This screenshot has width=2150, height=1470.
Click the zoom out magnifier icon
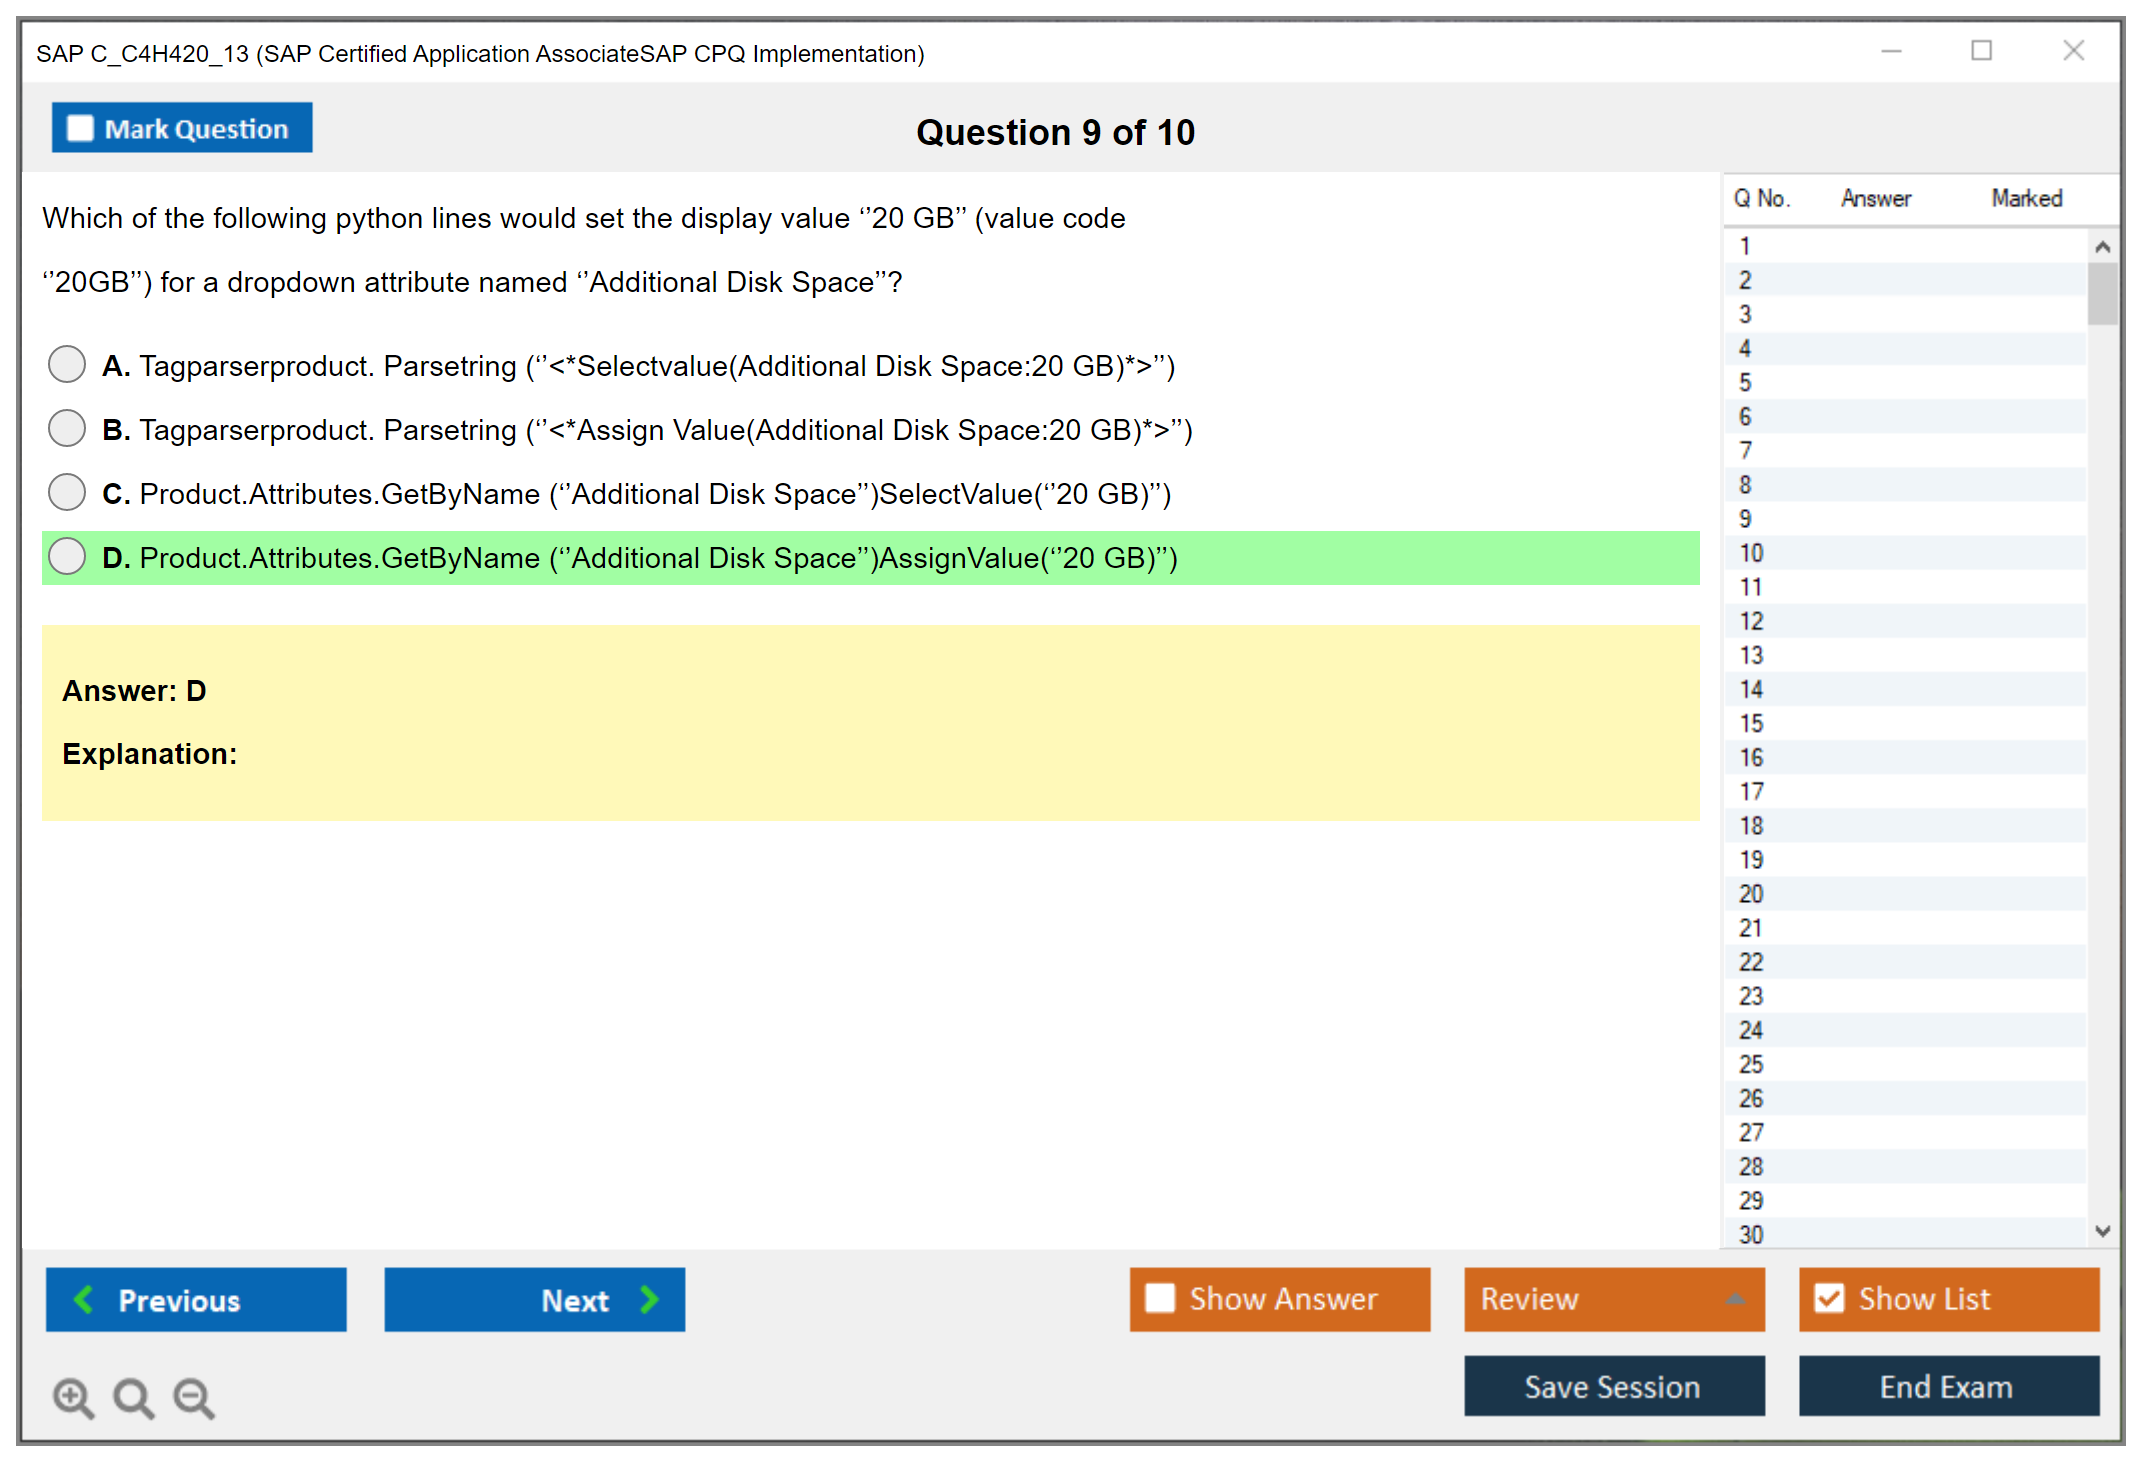[194, 1397]
